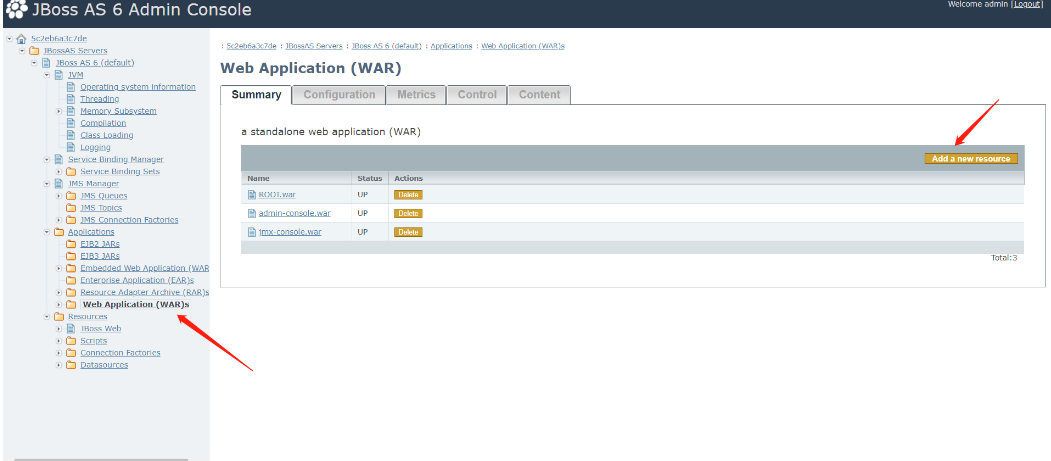Screen dimensions: 1051x461
Task: Select Threading in the tree
Action: point(99,99)
